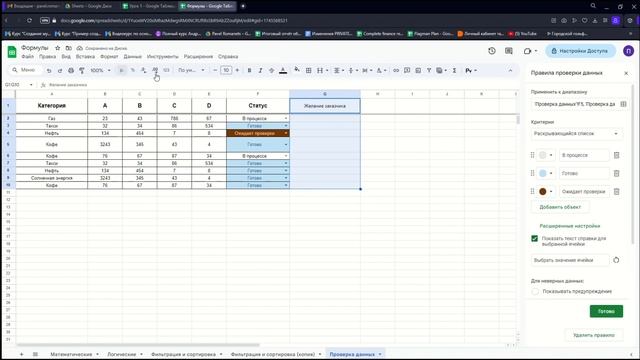Open the Вставка menu
This screenshot has height=360, width=640.
85,57
